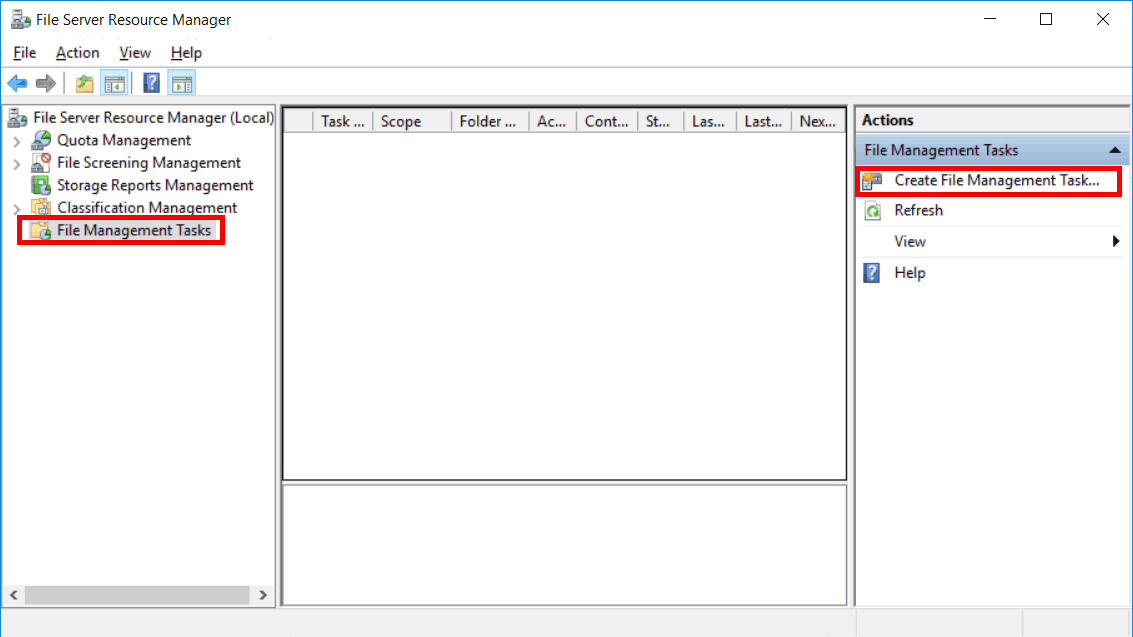Open the Action menu
Image resolution: width=1133 pixels, height=637 pixels.
[77, 52]
